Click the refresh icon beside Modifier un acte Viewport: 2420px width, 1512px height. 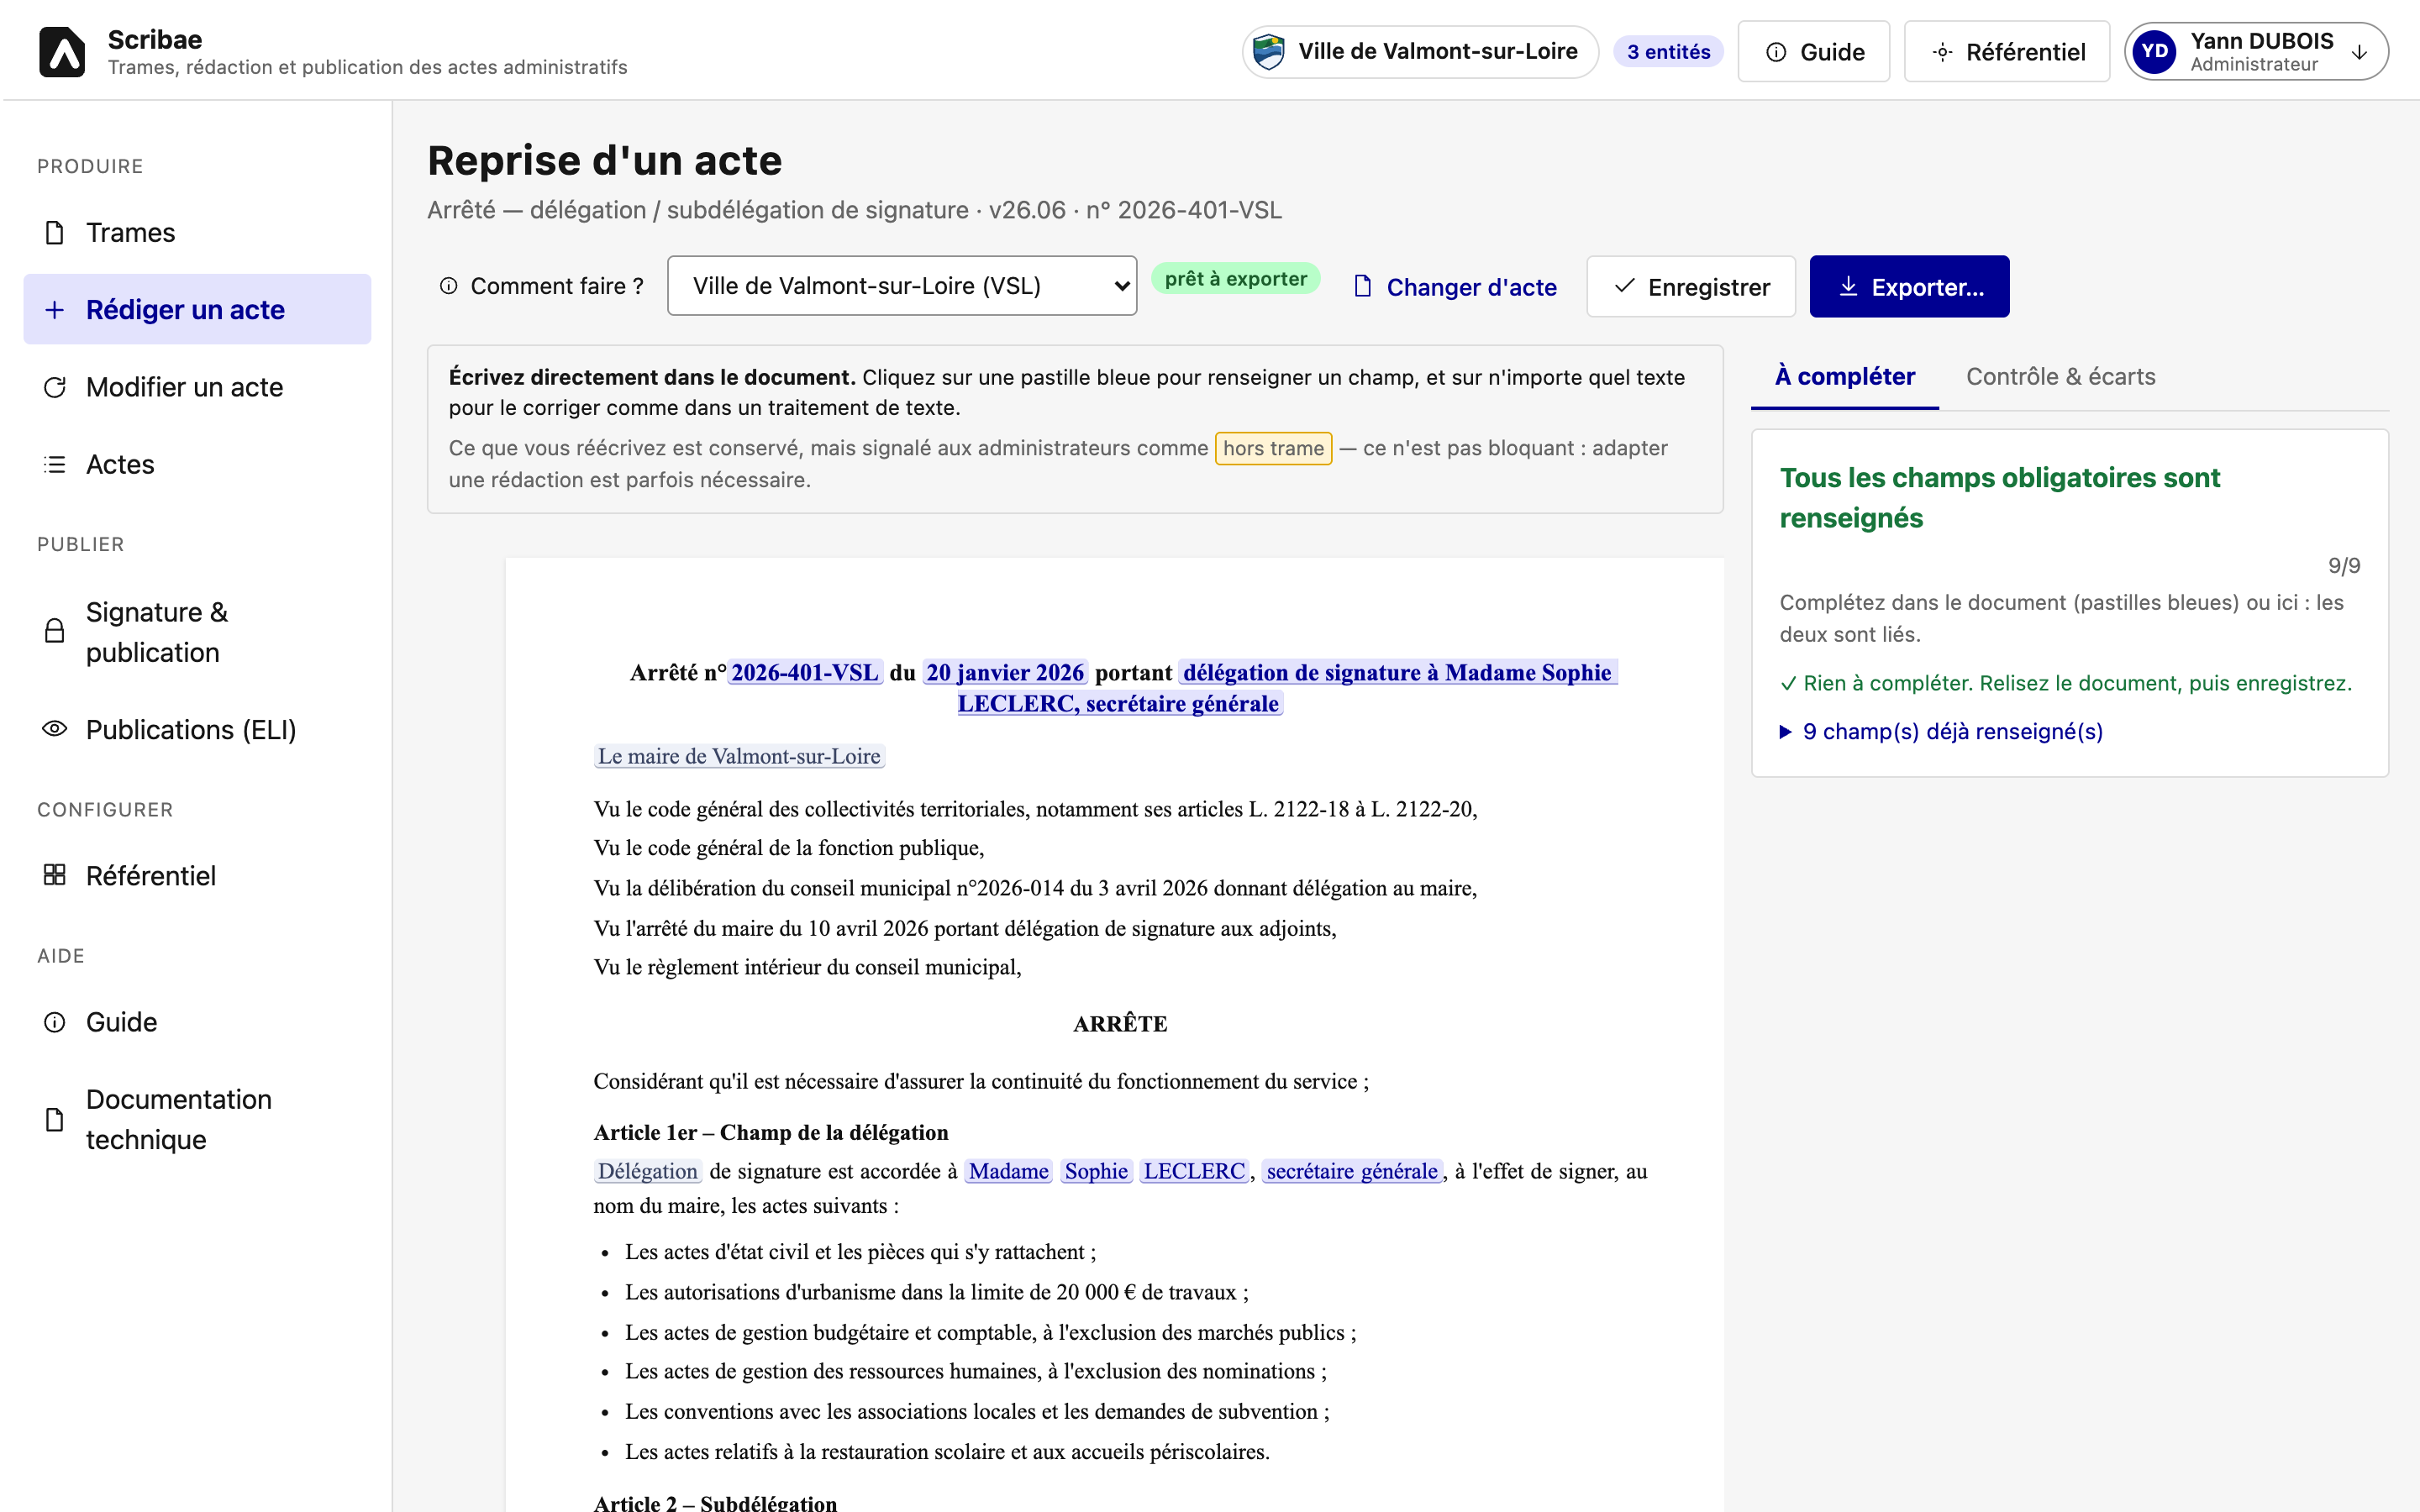click(x=55, y=387)
